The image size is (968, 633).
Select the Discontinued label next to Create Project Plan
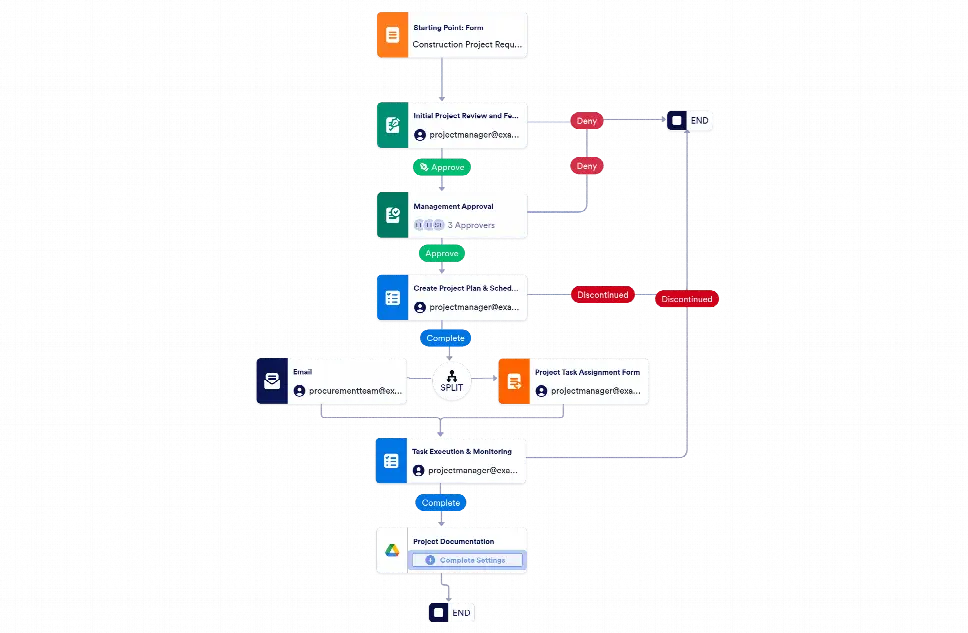point(603,295)
